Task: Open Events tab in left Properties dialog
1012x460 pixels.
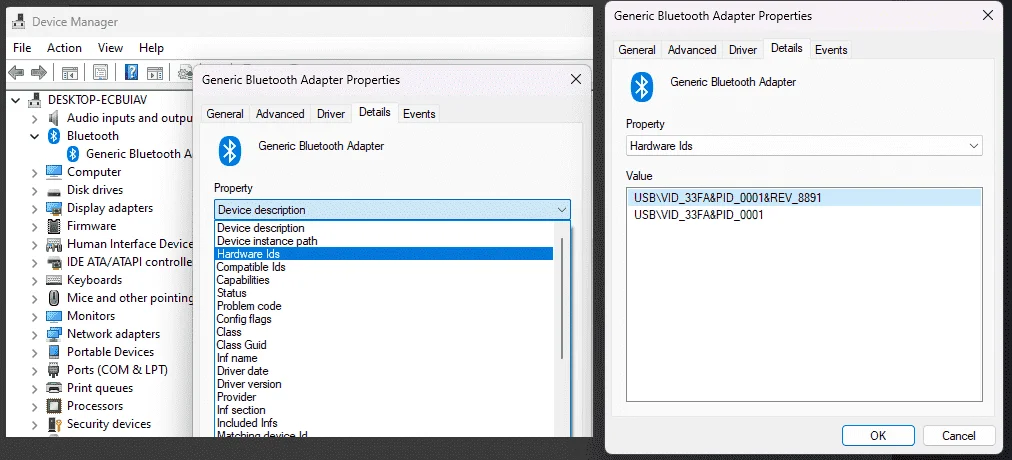Action: tap(420, 114)
